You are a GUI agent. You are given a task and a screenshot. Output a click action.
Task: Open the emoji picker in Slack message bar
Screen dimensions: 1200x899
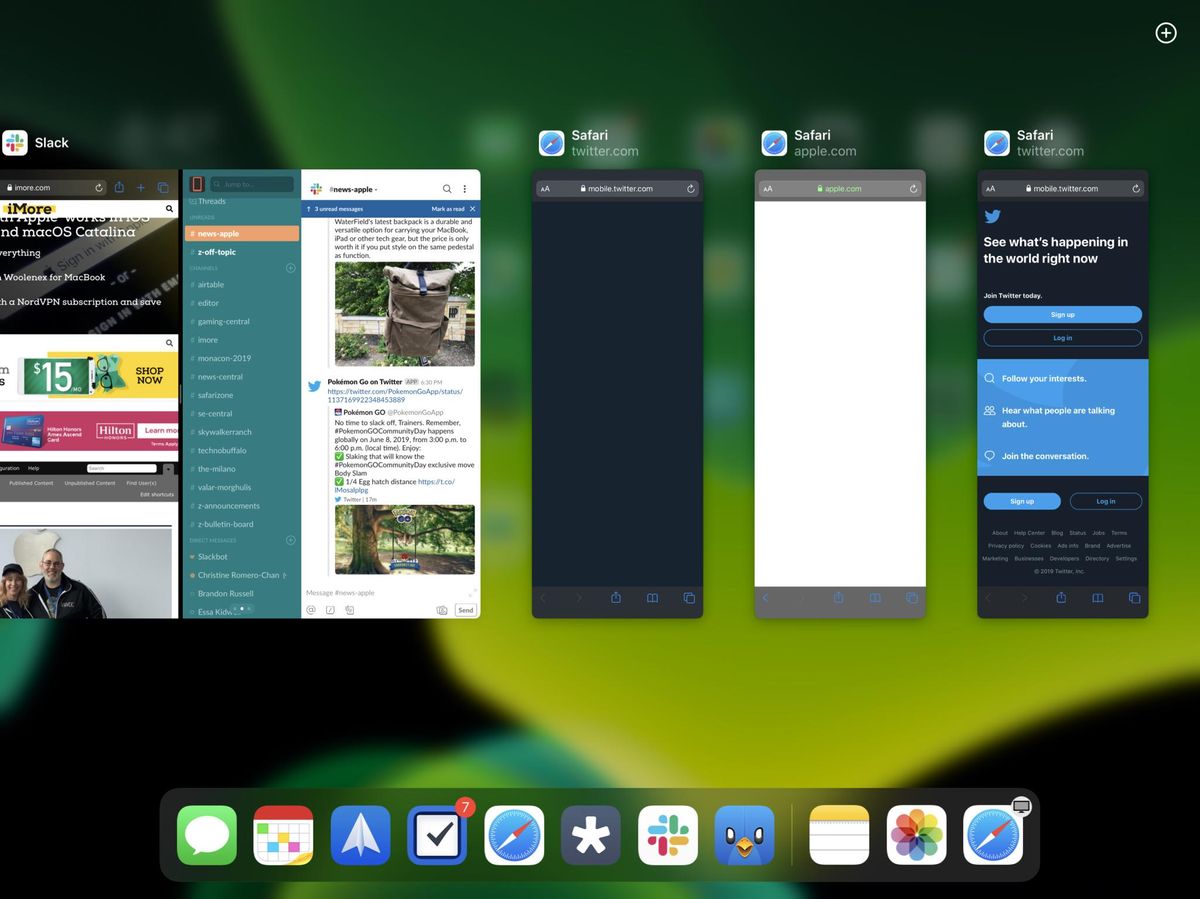[350, 610]
